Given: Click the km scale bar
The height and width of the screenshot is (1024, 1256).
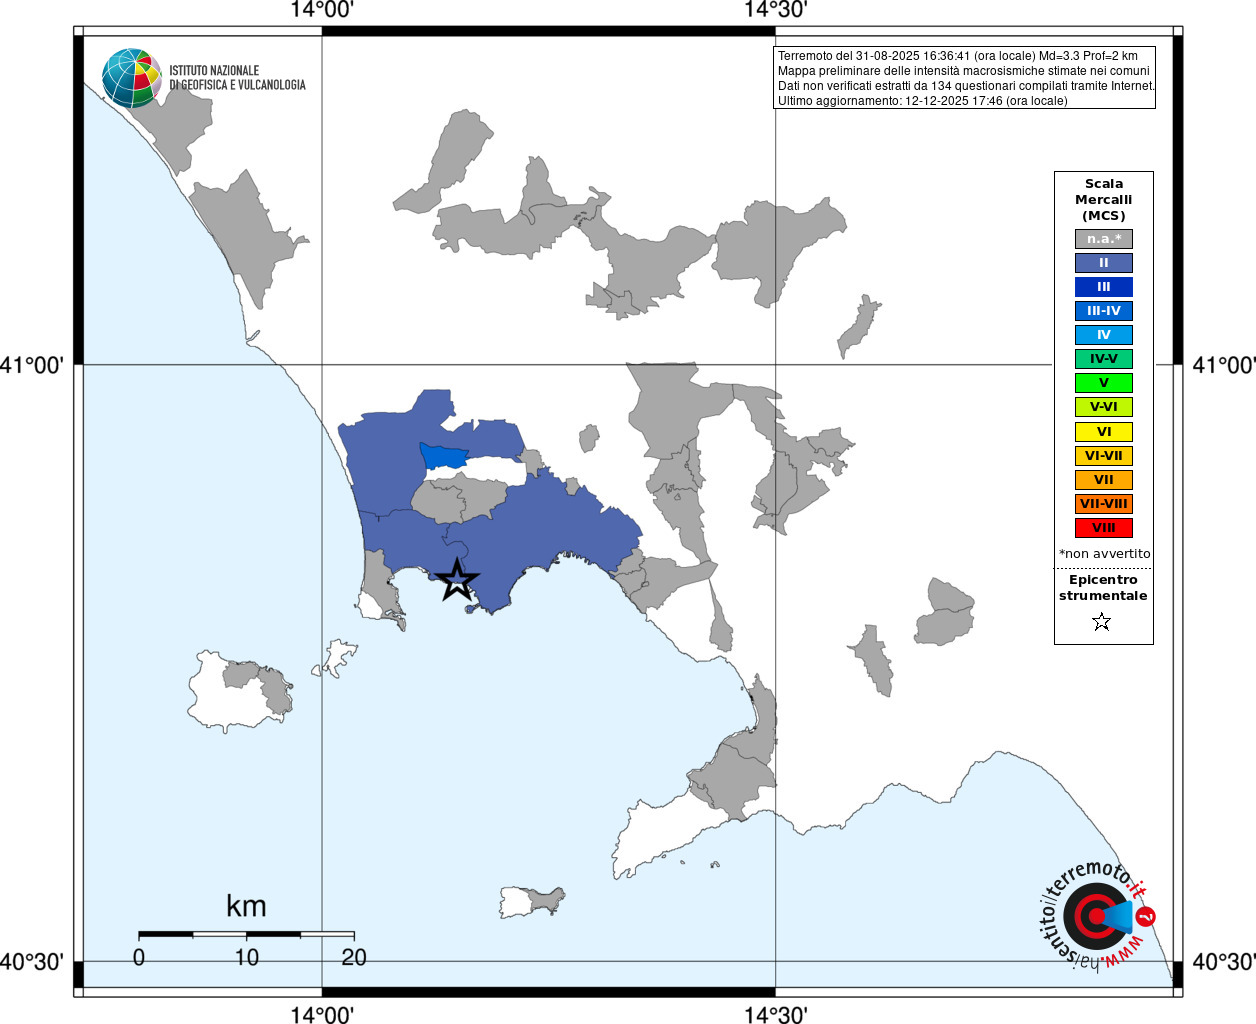Looking at the screenshot, I should pyautogui.click(x=246, y=934).
